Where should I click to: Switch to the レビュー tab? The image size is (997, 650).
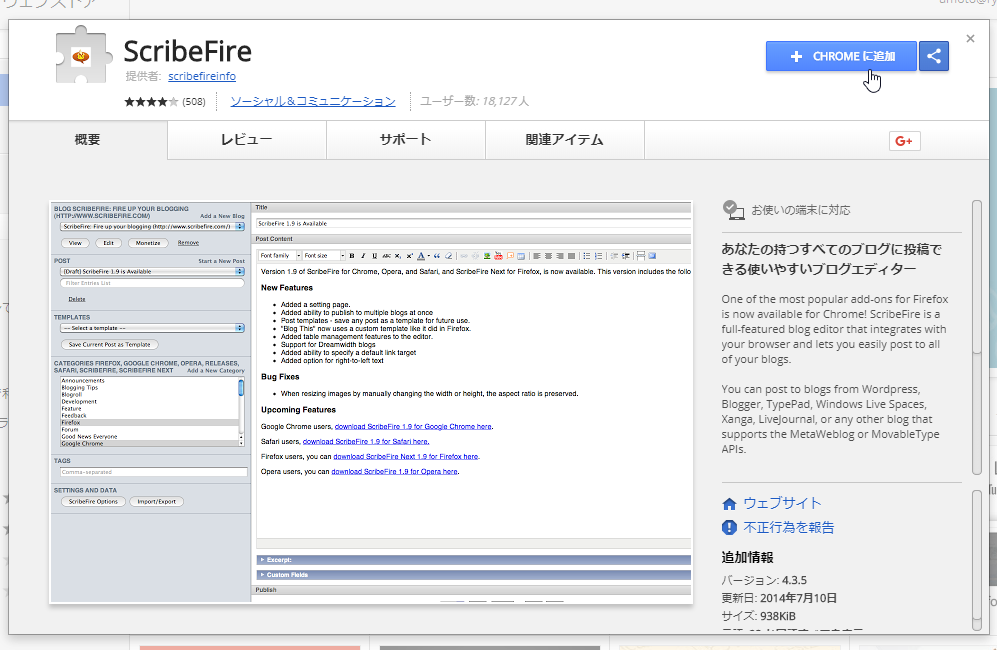click(x=246, y=140)
